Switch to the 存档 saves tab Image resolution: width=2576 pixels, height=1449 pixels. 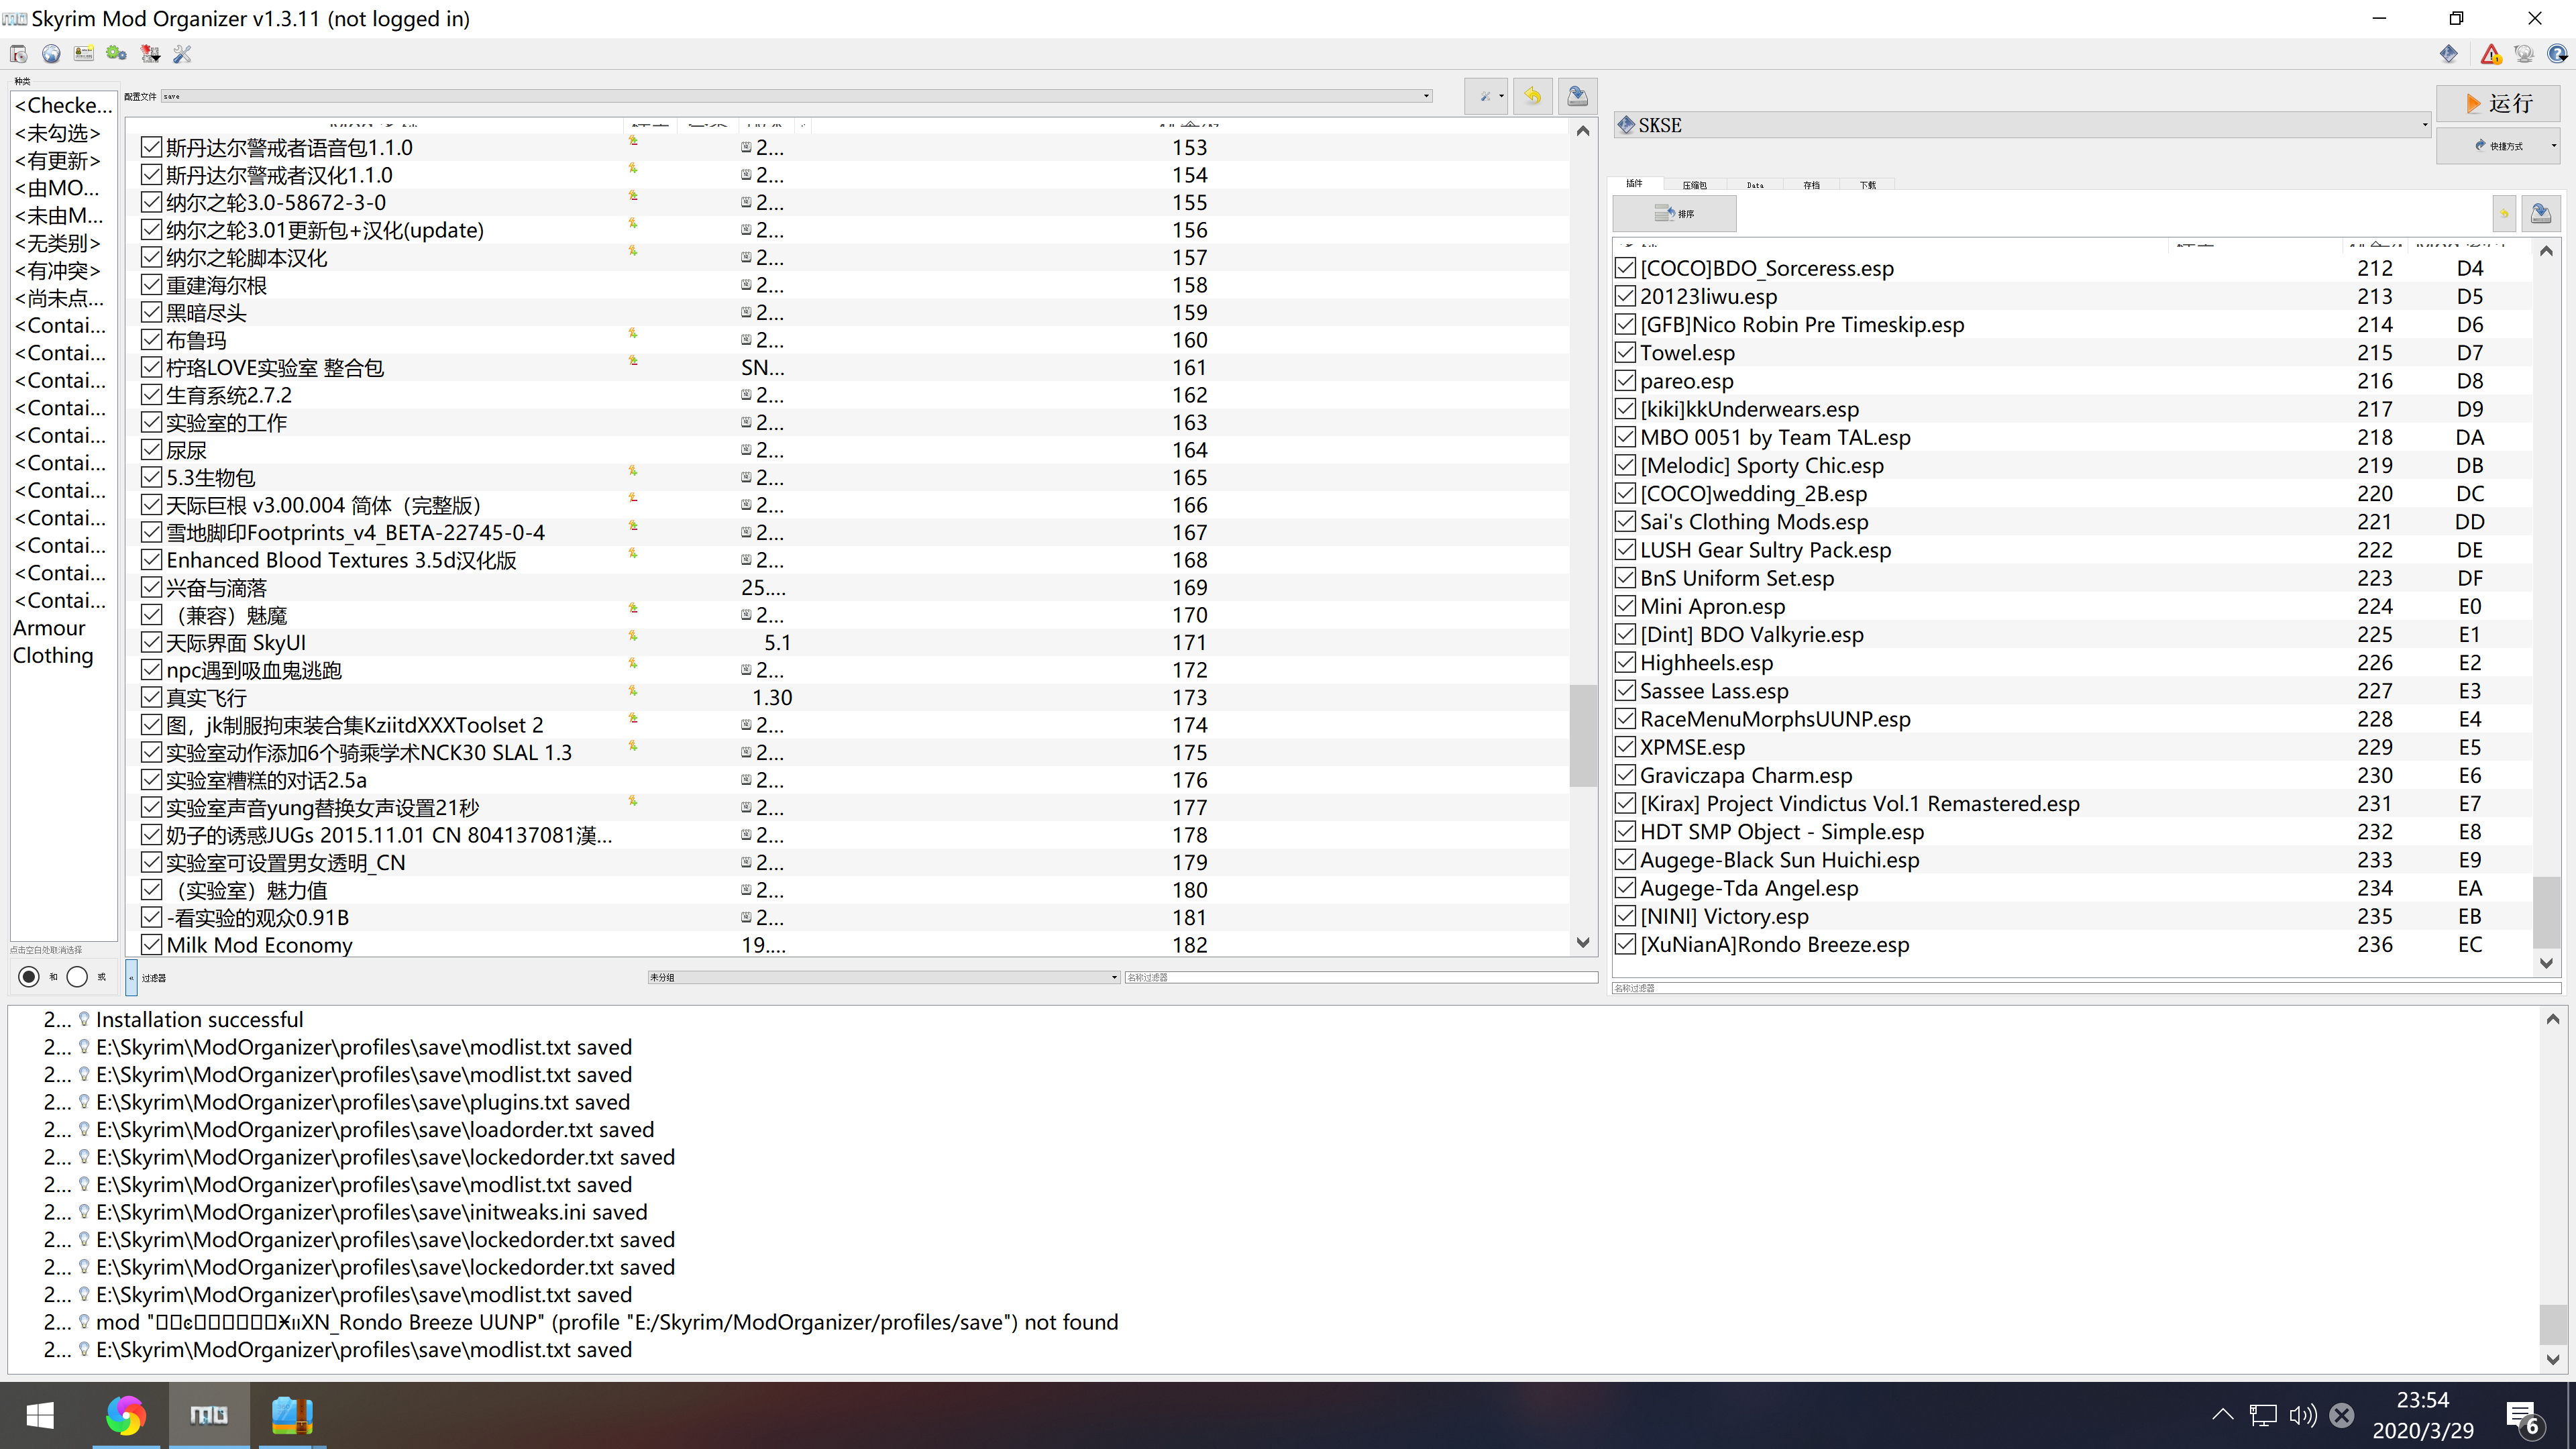[x=1811, y=185]
